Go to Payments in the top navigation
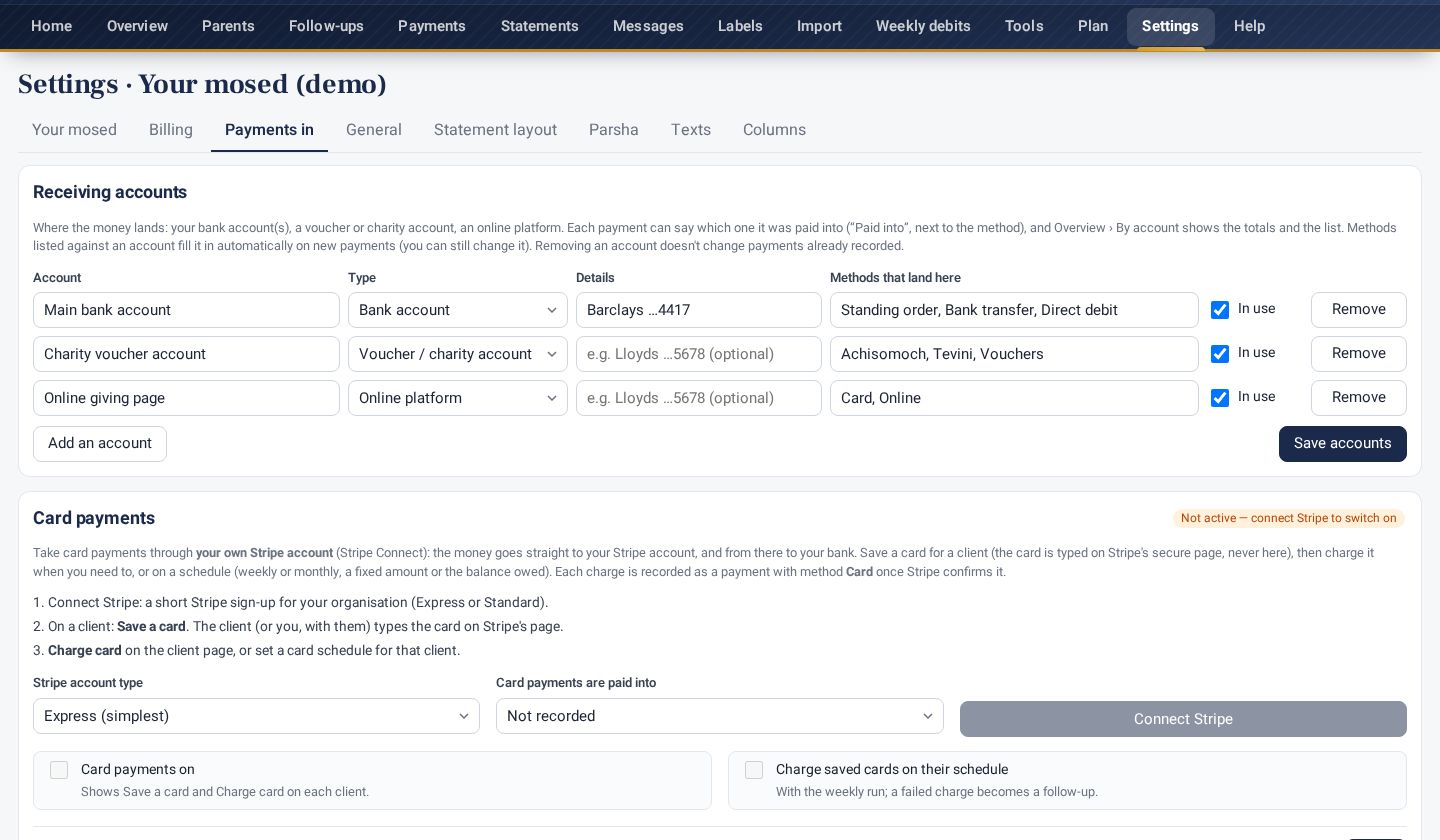1440x840 pixels. [x=432, y=26]
